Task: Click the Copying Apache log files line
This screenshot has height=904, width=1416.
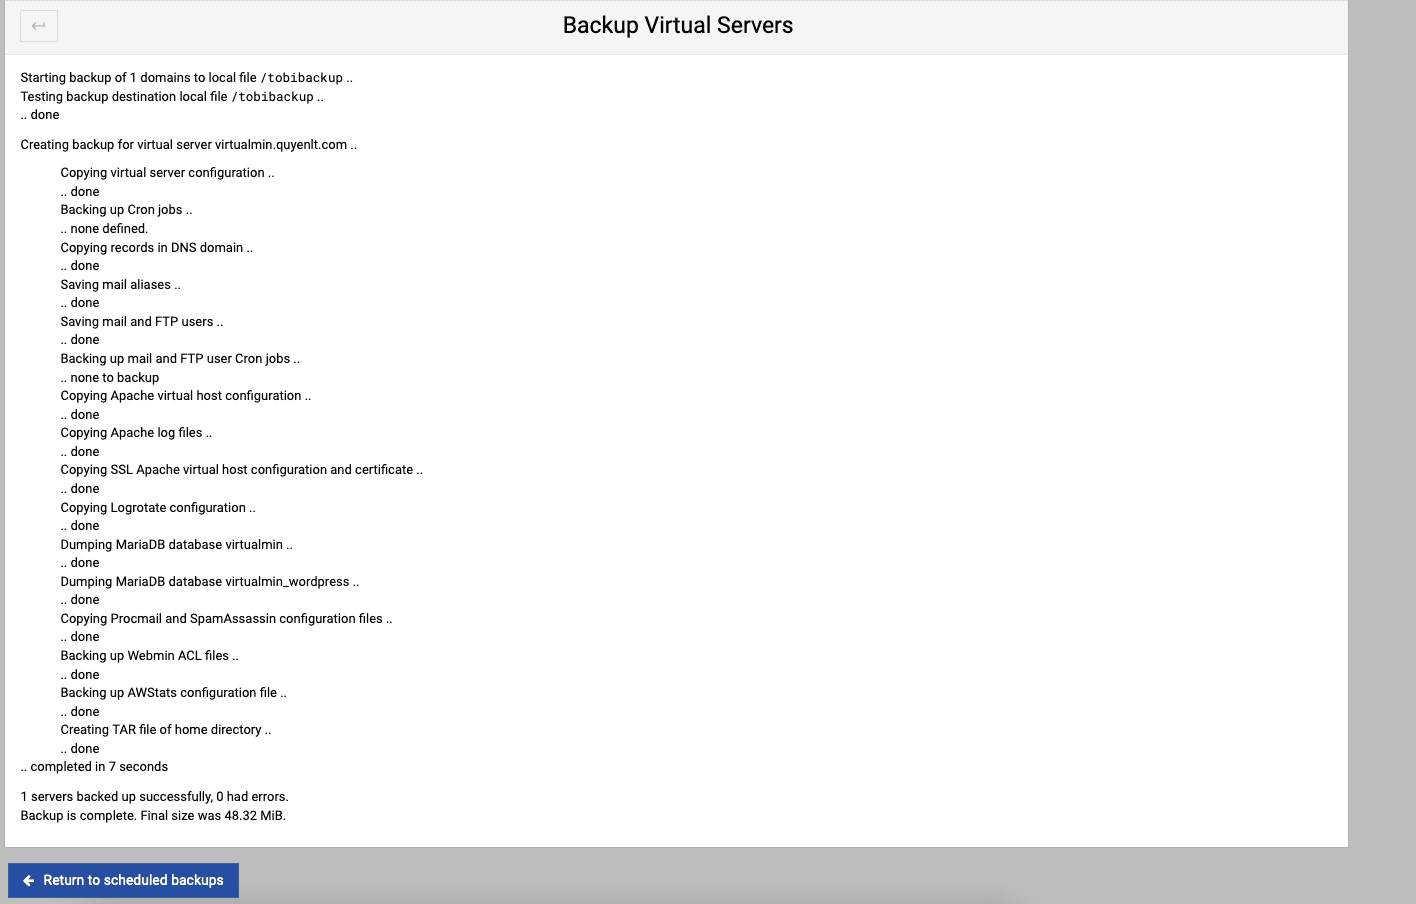Action: coord(136,433)
